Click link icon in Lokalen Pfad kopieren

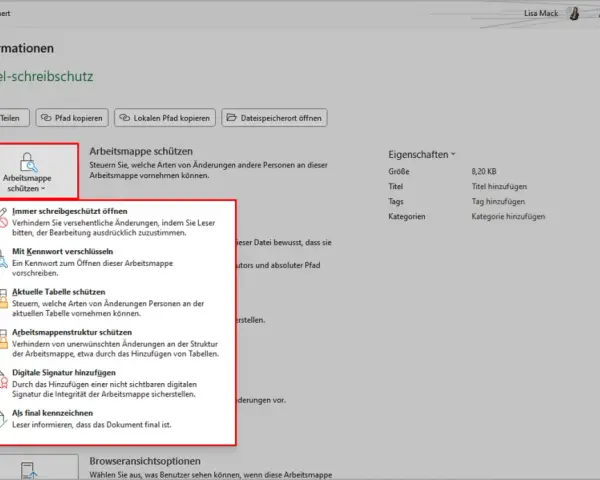[x=125, y=118]
